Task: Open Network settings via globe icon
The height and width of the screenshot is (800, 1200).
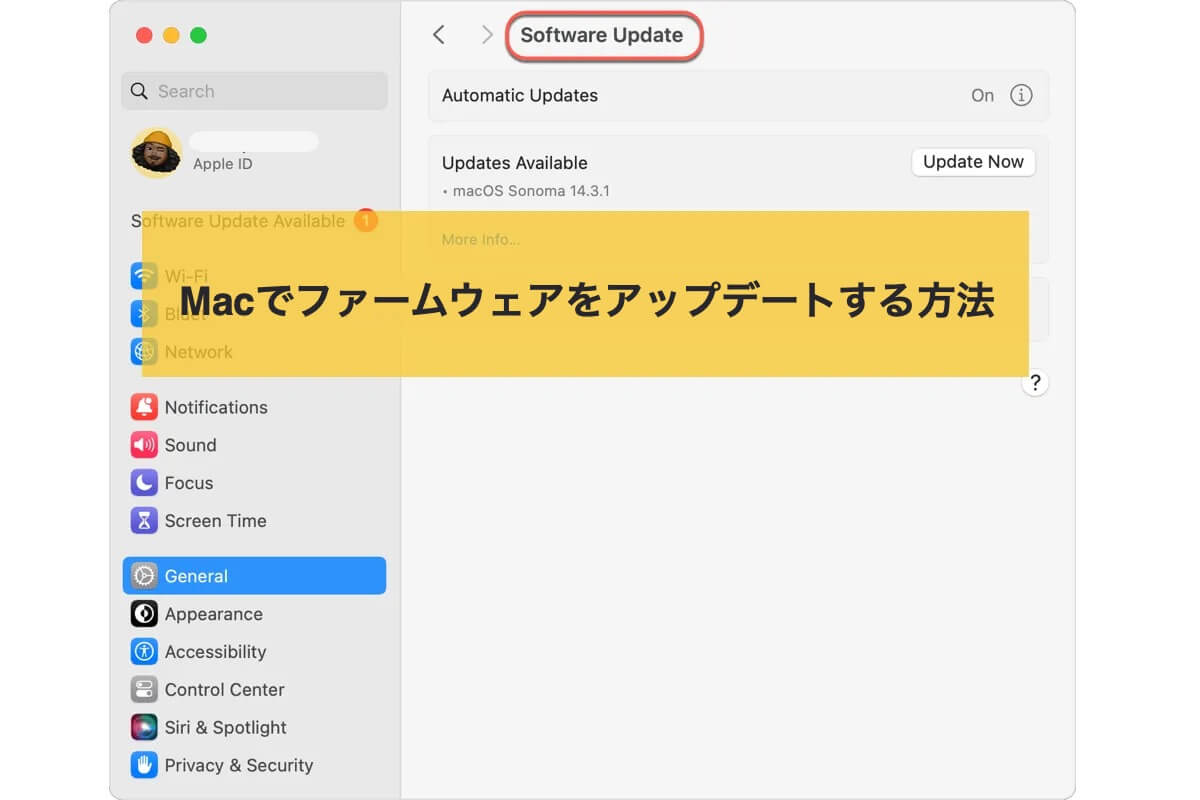Action: (144, 352)
